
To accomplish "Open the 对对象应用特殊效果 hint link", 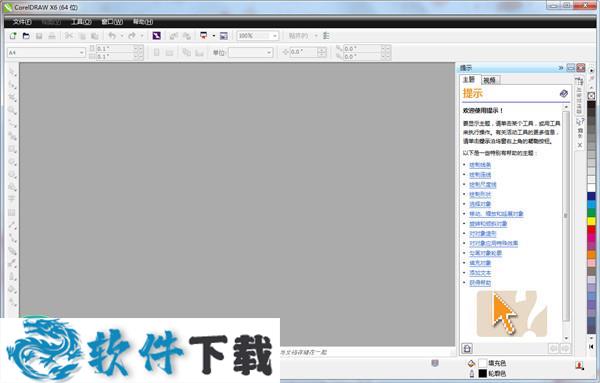I will pos(494,243).
